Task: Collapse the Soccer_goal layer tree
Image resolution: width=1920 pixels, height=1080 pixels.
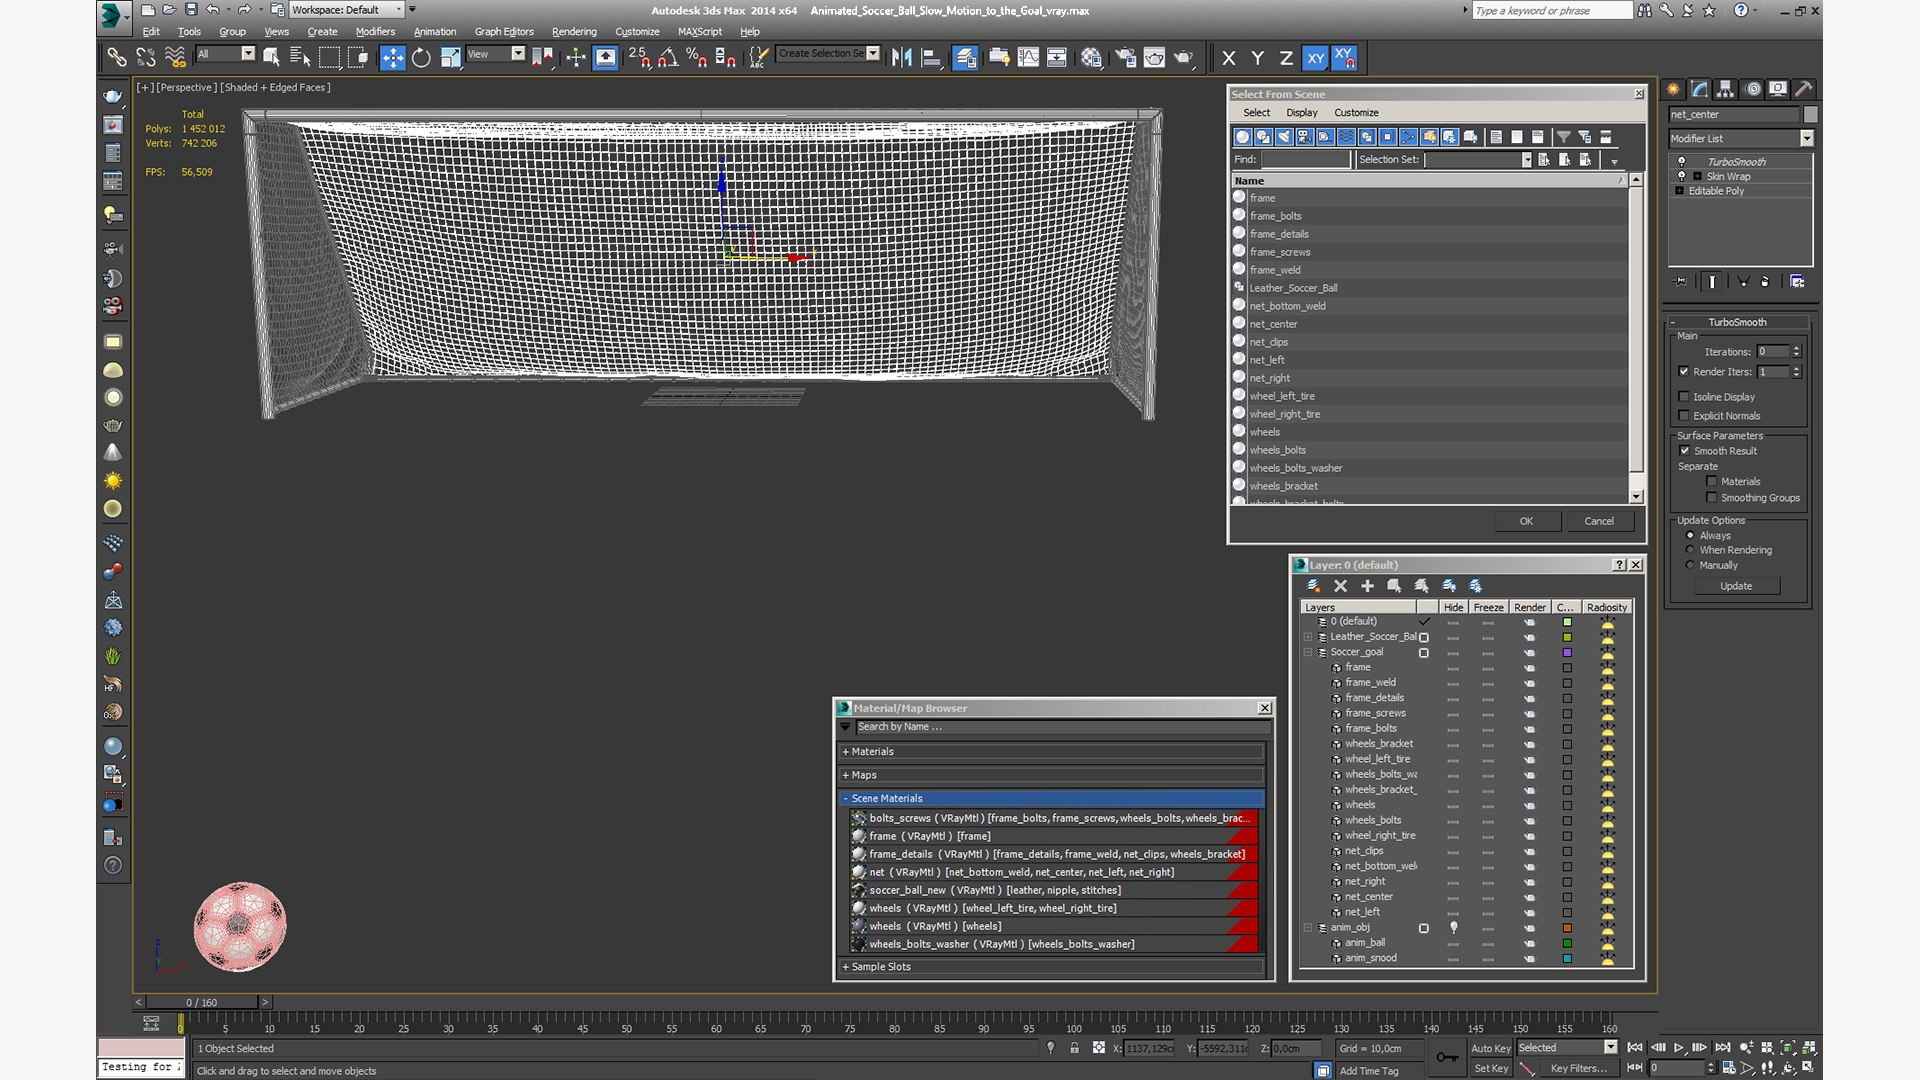Action: (x=1307, y=652)
